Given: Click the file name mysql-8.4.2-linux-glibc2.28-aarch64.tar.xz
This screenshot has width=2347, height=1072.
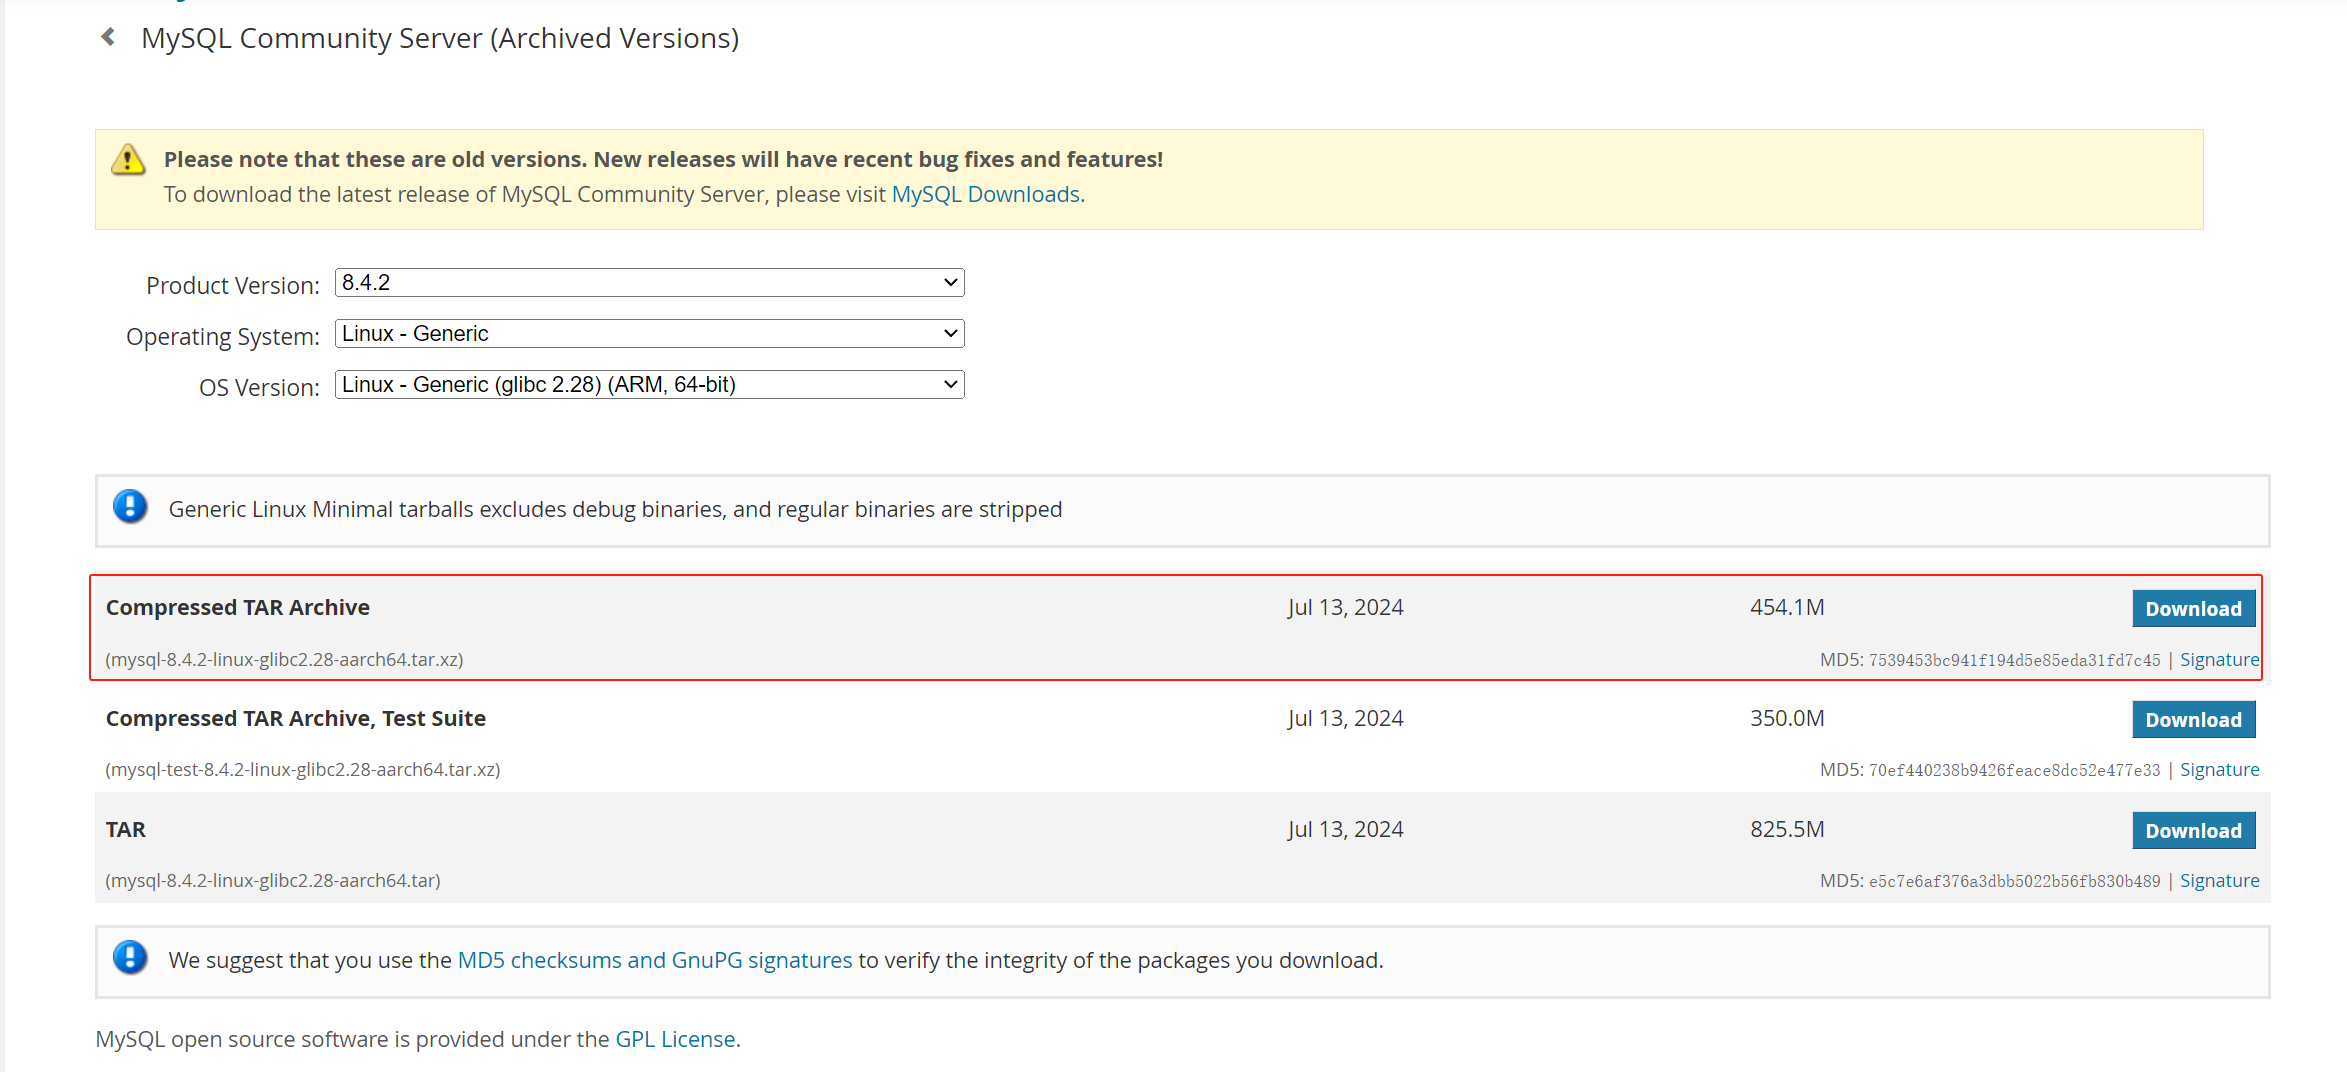Looking at the screenshot, I should tap(284, 660).
